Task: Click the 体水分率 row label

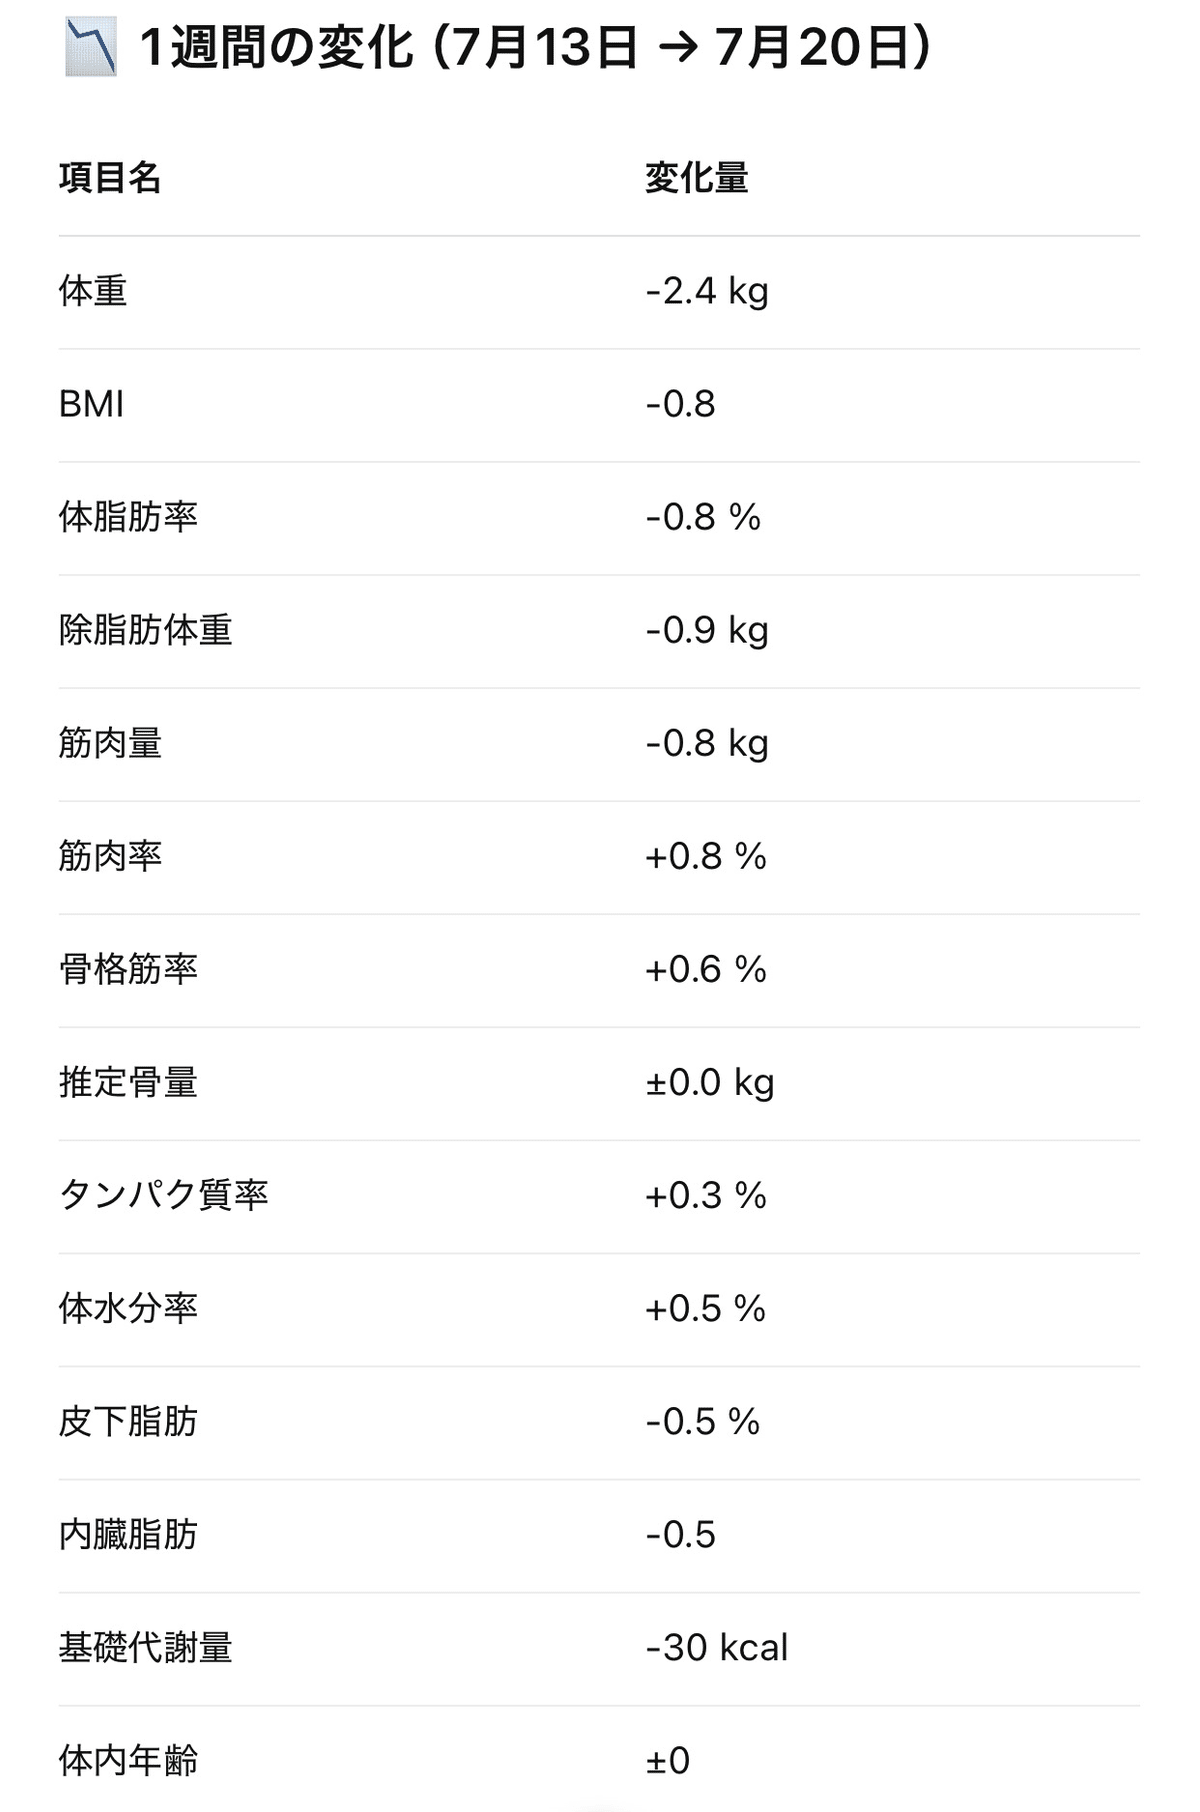Action: pyautogui.click(x=128, y=1308)
